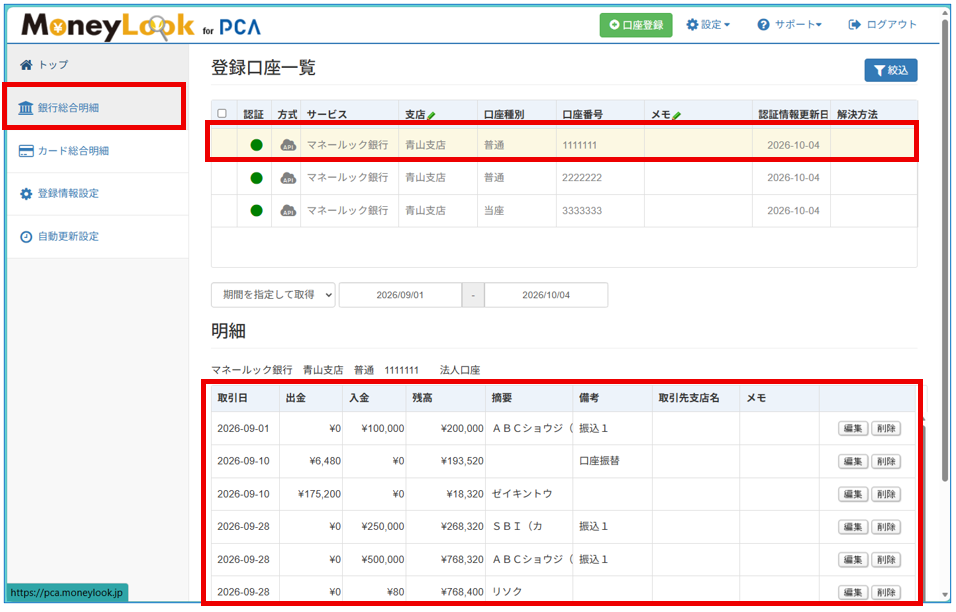Open the サポート dropdown menu
956x612 pixels.
pyautogui.click(x=790, y=24)
